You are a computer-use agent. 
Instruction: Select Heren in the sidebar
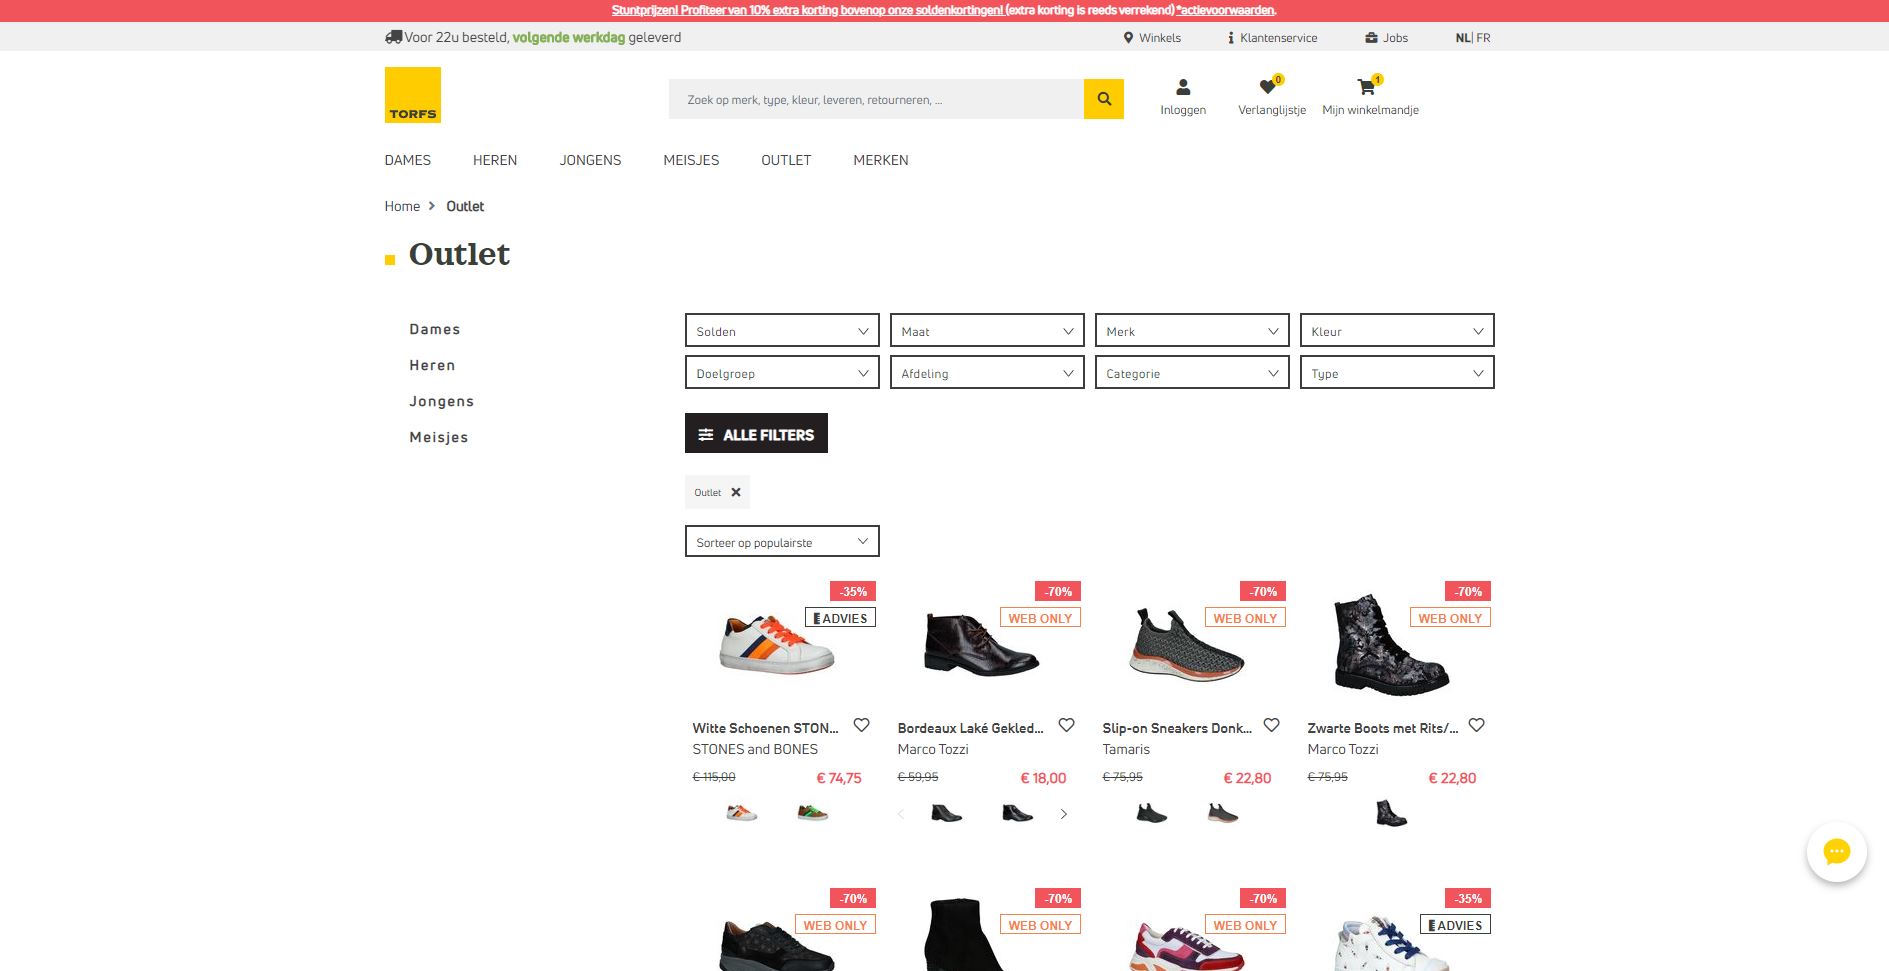[432, 365]
